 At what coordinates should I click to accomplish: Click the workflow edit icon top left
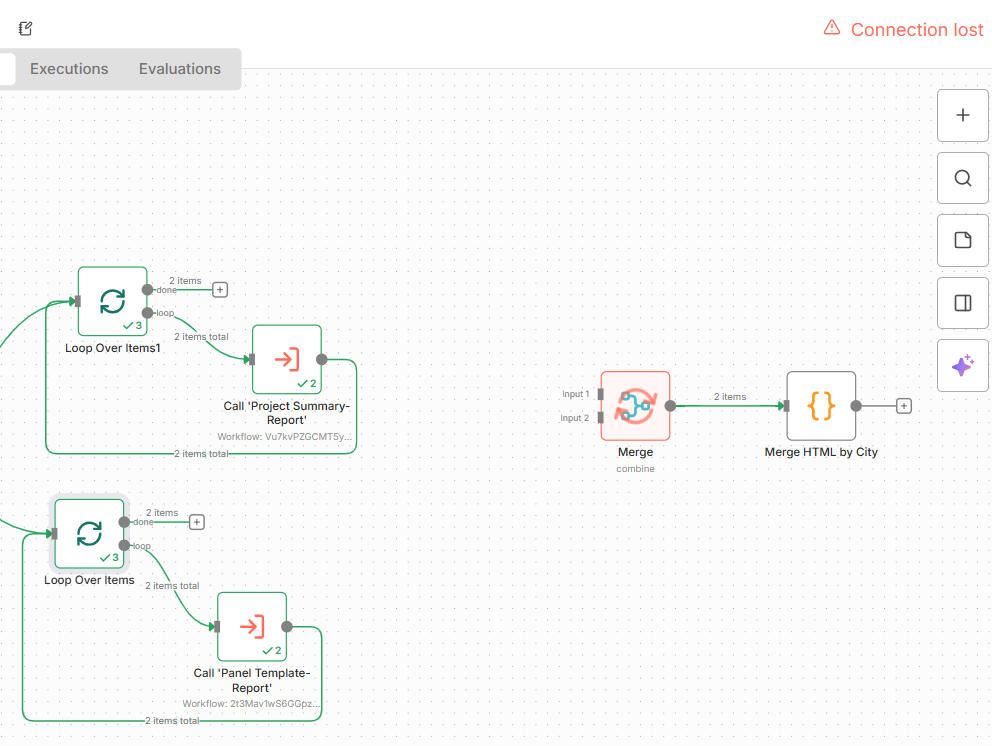[x=24, y=28]
